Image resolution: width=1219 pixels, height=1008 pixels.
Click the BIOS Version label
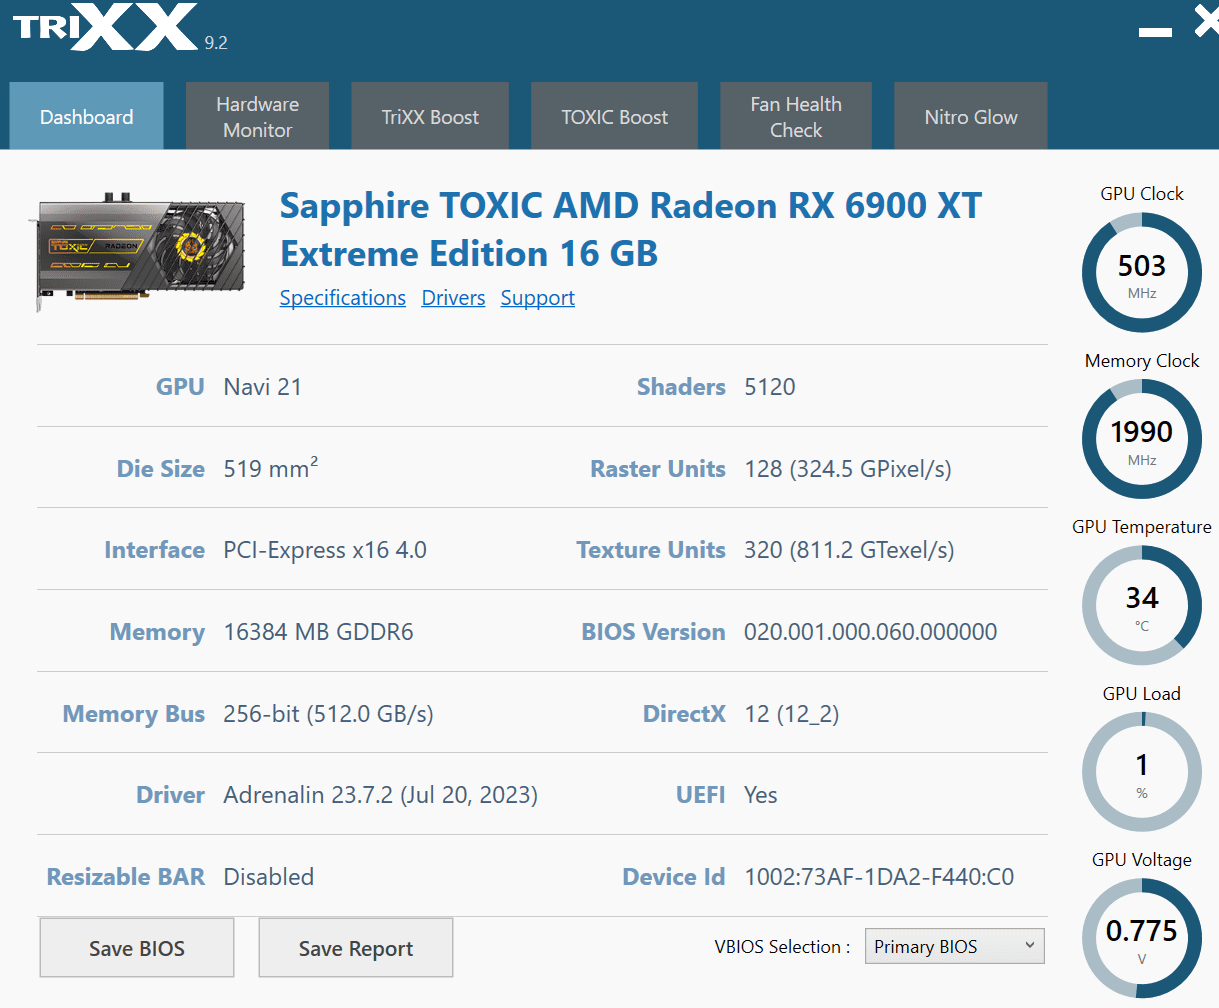tap(653, 632)
